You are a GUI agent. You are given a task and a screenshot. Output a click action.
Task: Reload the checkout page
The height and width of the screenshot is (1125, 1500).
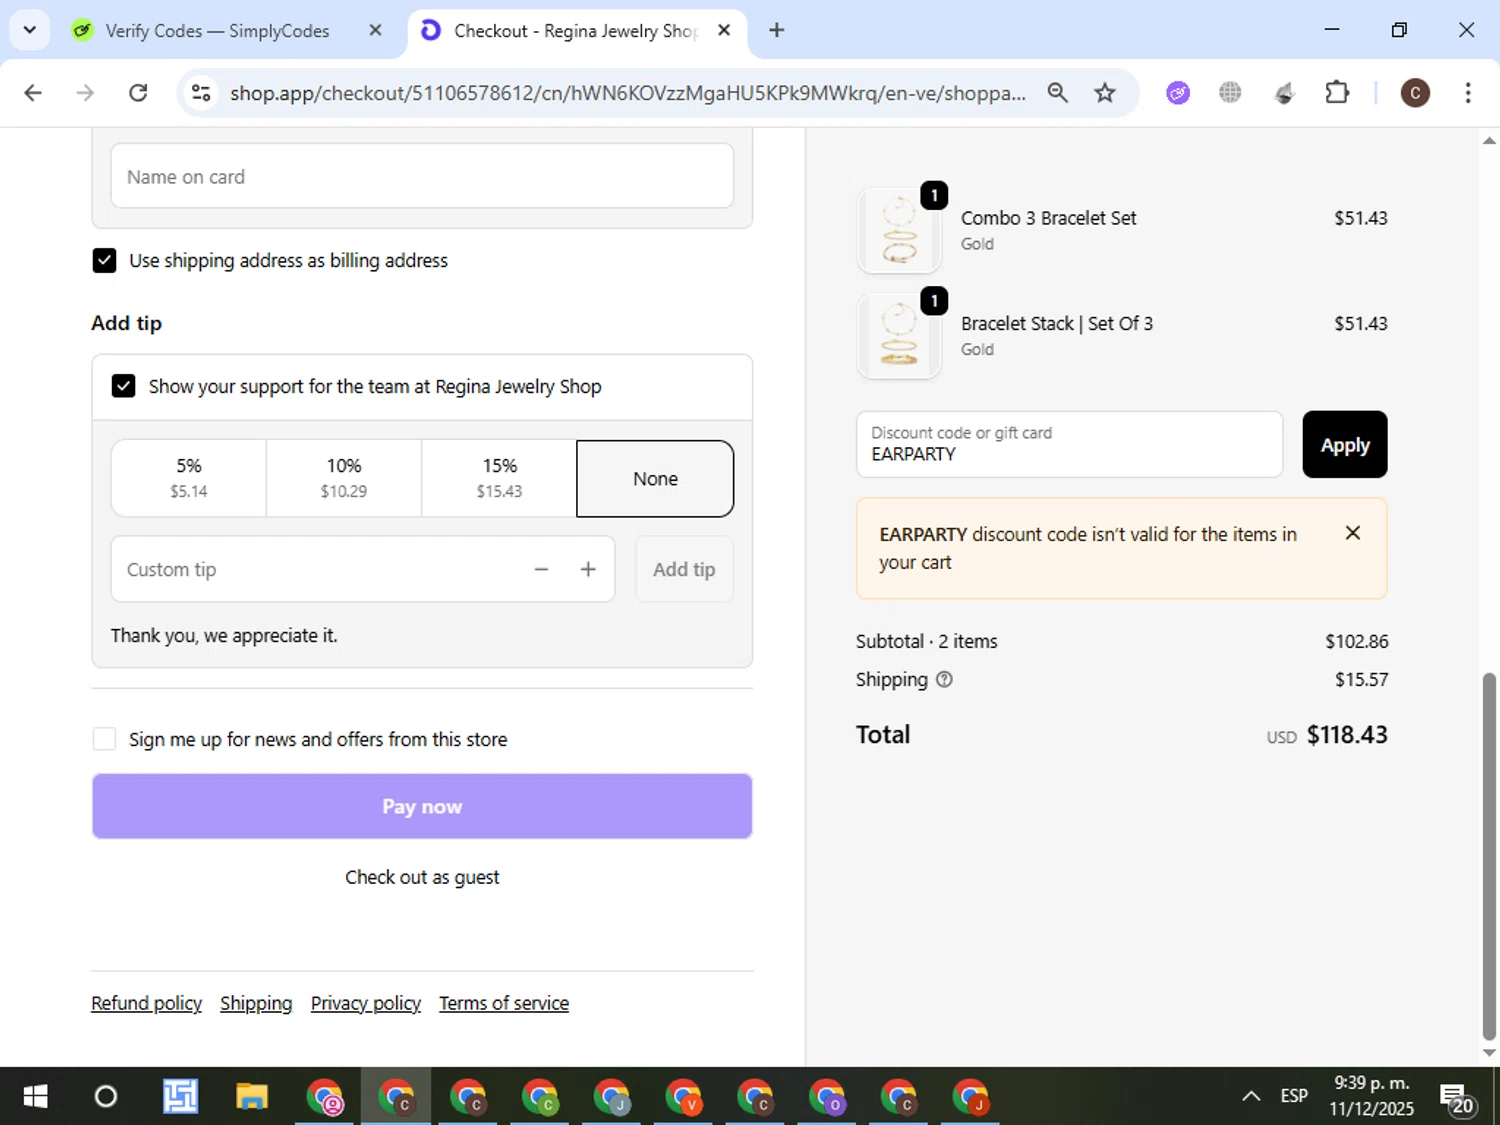138,93
